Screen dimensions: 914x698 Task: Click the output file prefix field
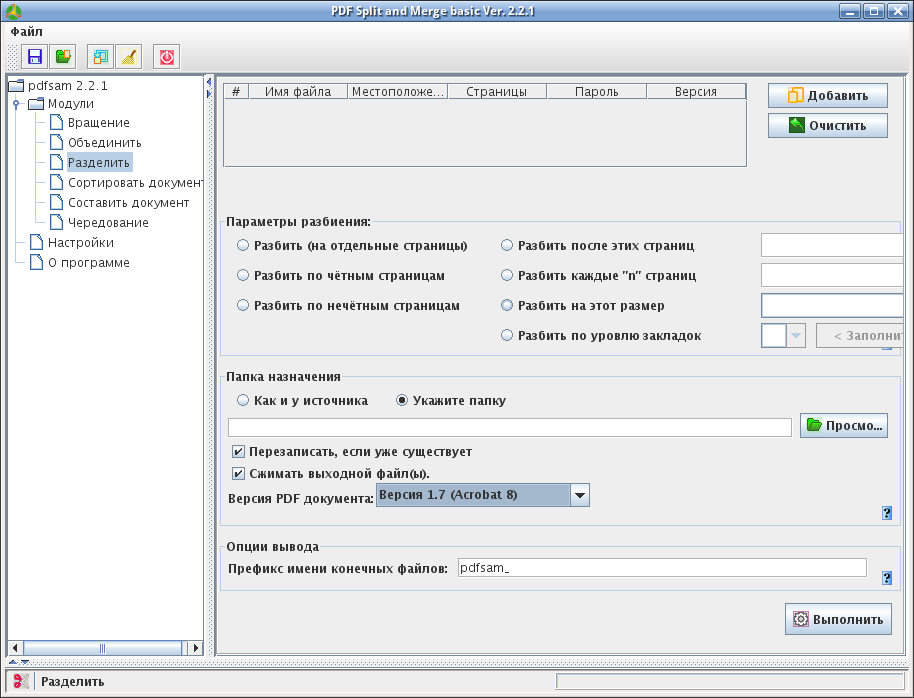(662, 568)
